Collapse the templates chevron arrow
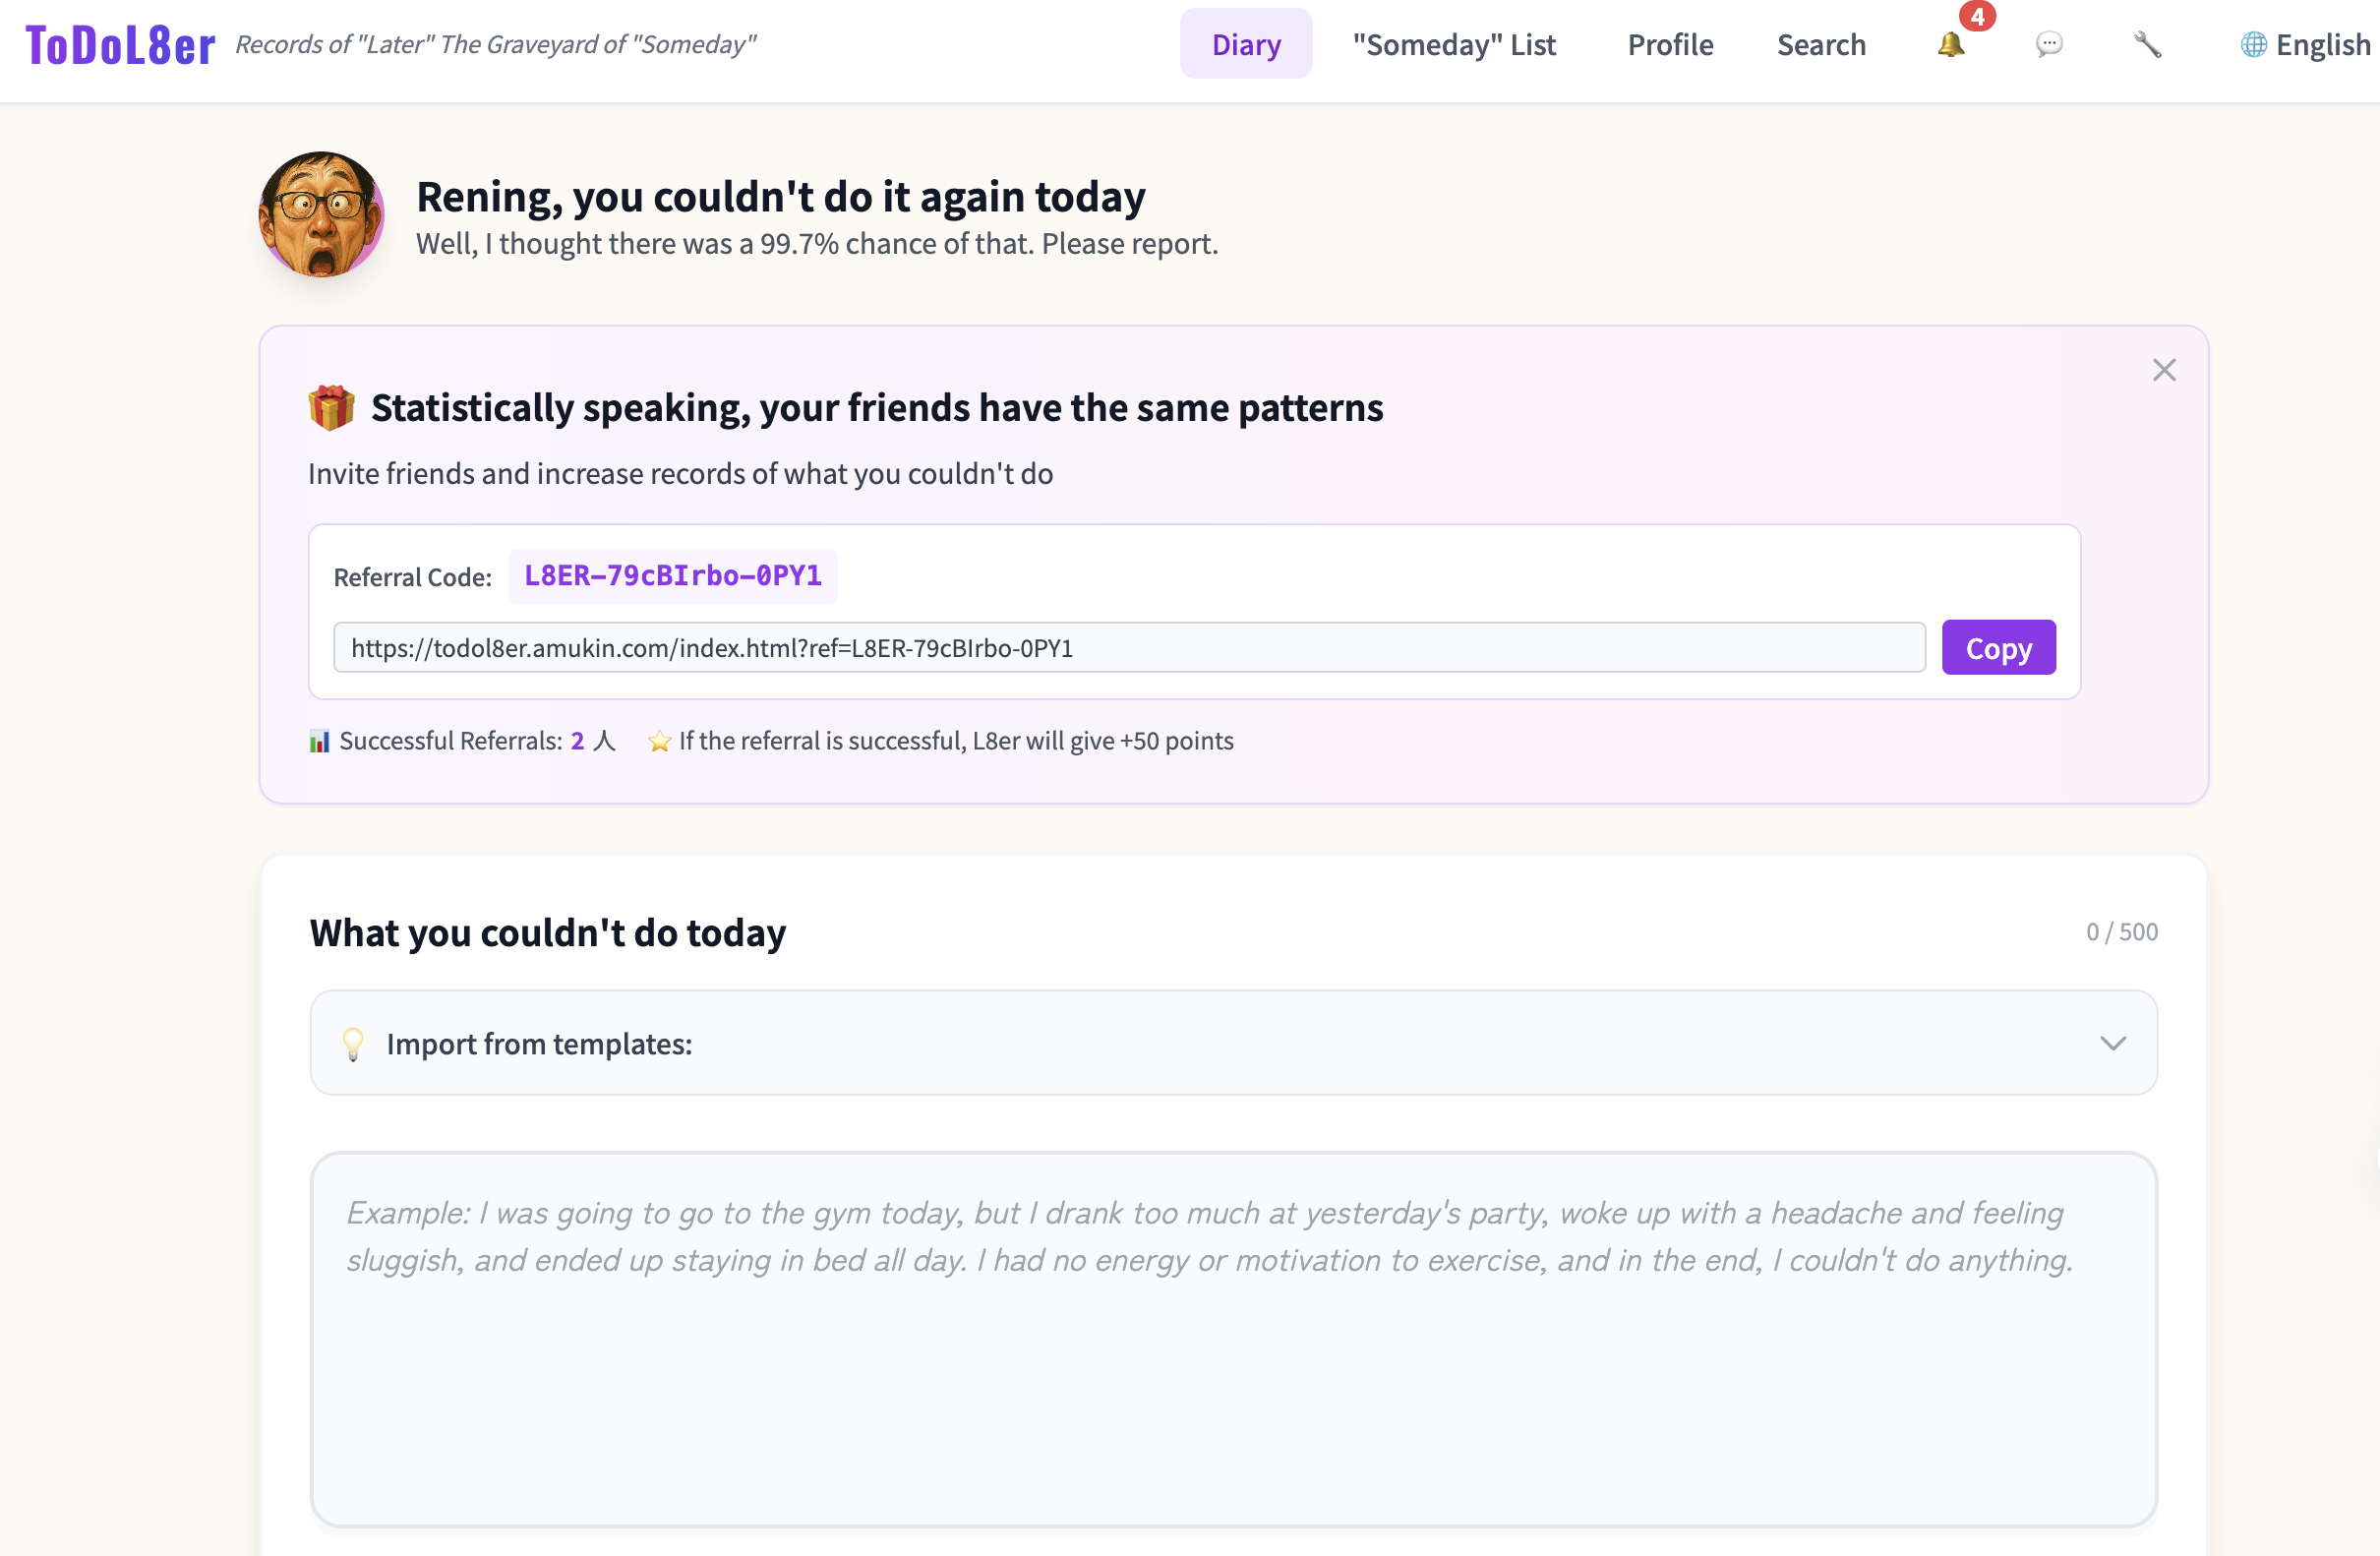 (2113, 1043)
